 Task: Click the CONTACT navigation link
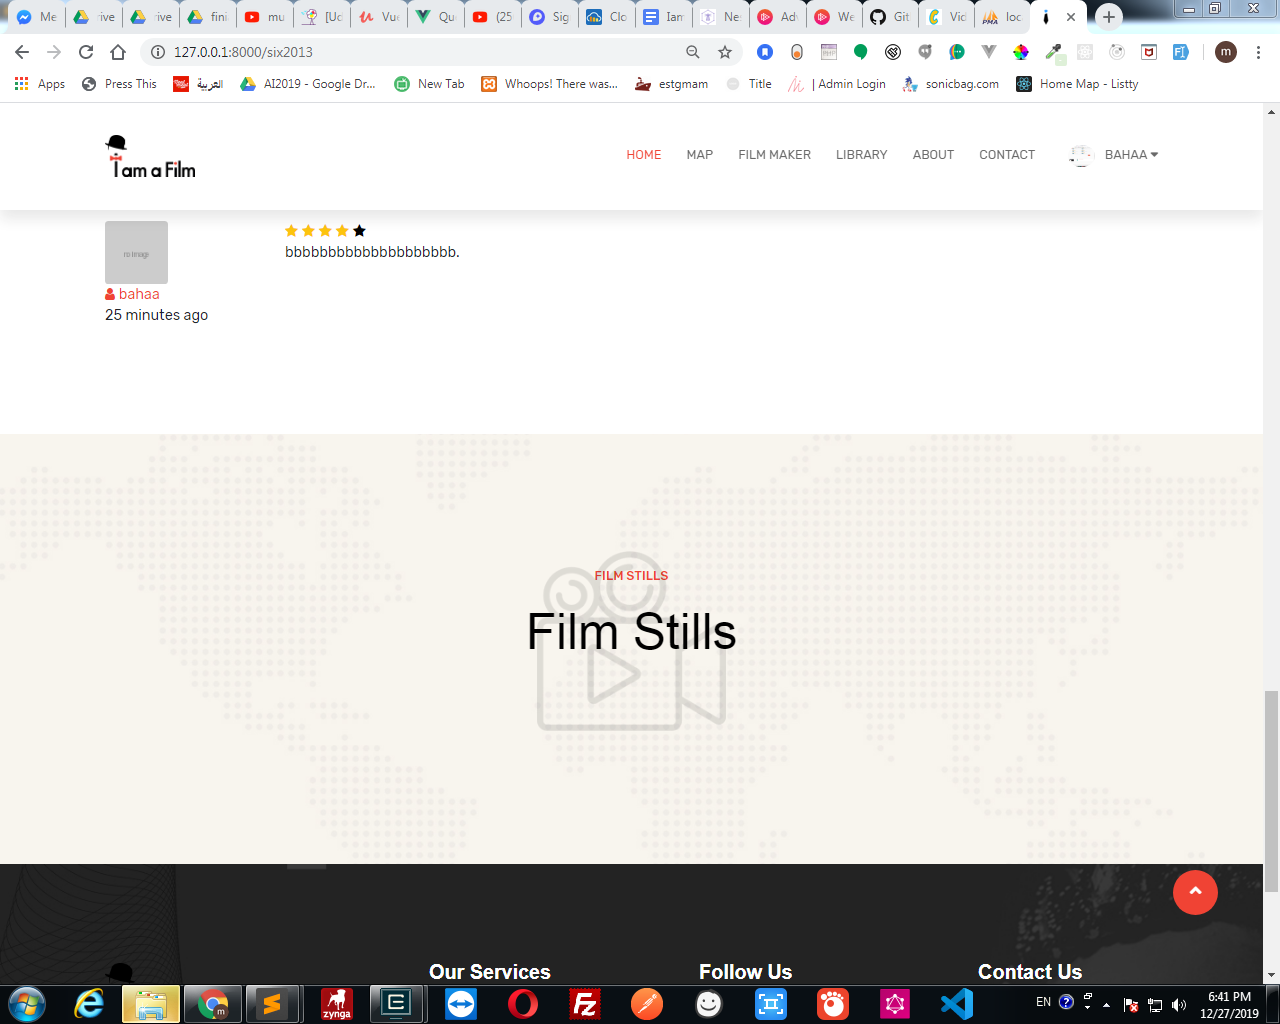pos(1006,155)
